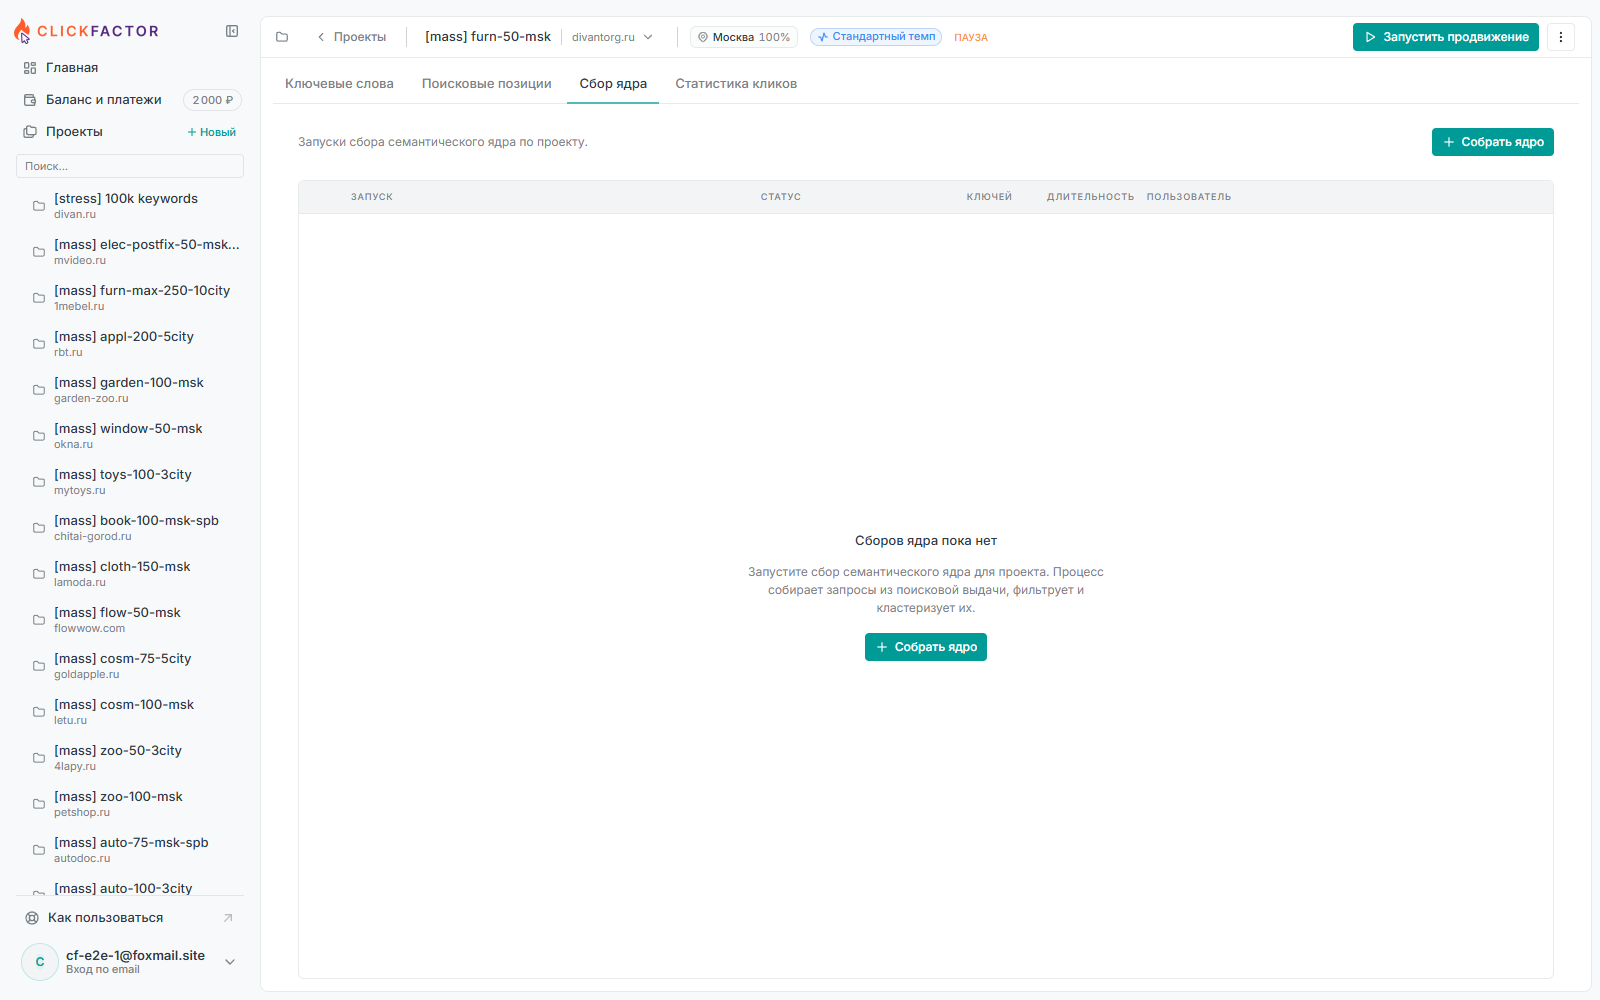The width and height of the screenshot is (1600, 1000).
Task: Click the Проекты stack icon
Action: coord(30,132)
